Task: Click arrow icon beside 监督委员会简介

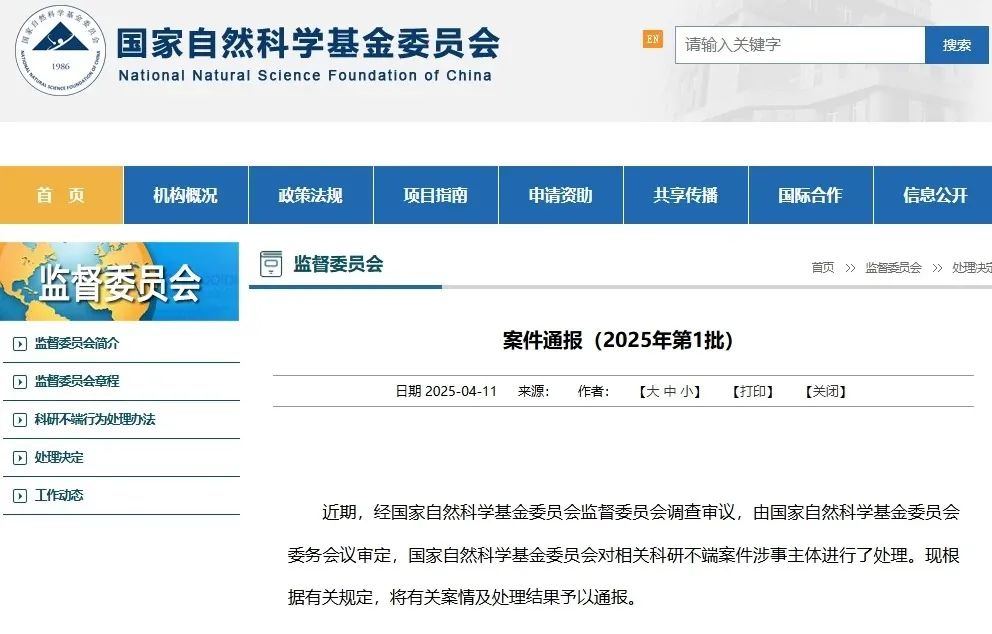Action: pos(19,344)
